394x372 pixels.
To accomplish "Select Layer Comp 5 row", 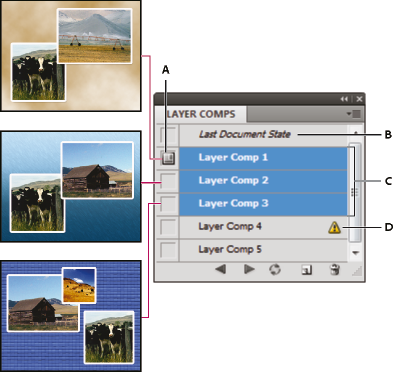I will [x=263, y=250].
